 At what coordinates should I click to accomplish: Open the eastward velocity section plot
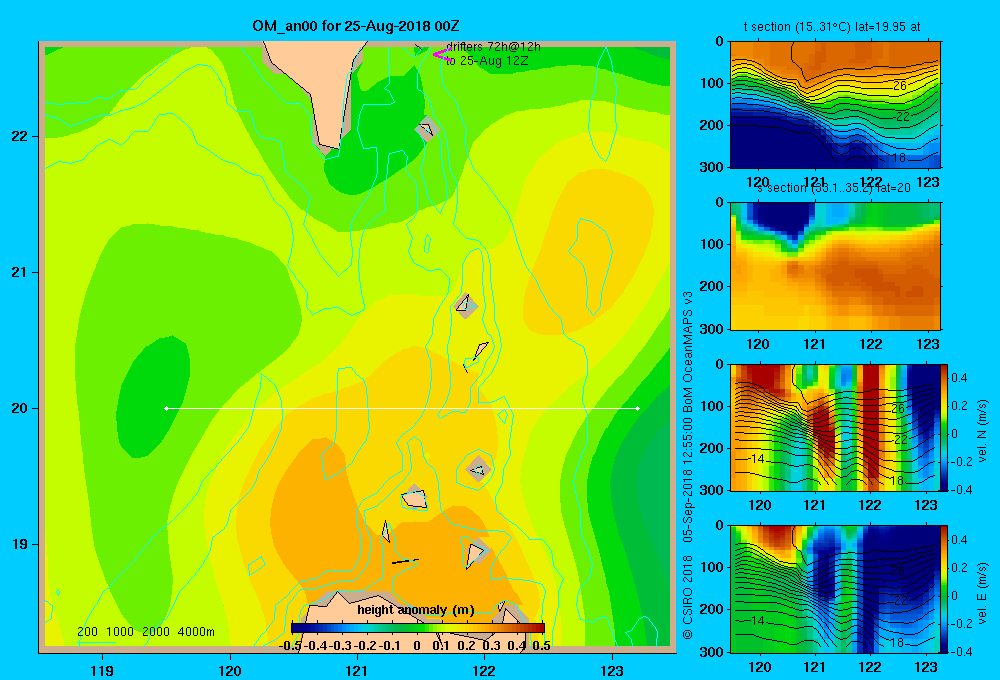(x=835, y=589)
